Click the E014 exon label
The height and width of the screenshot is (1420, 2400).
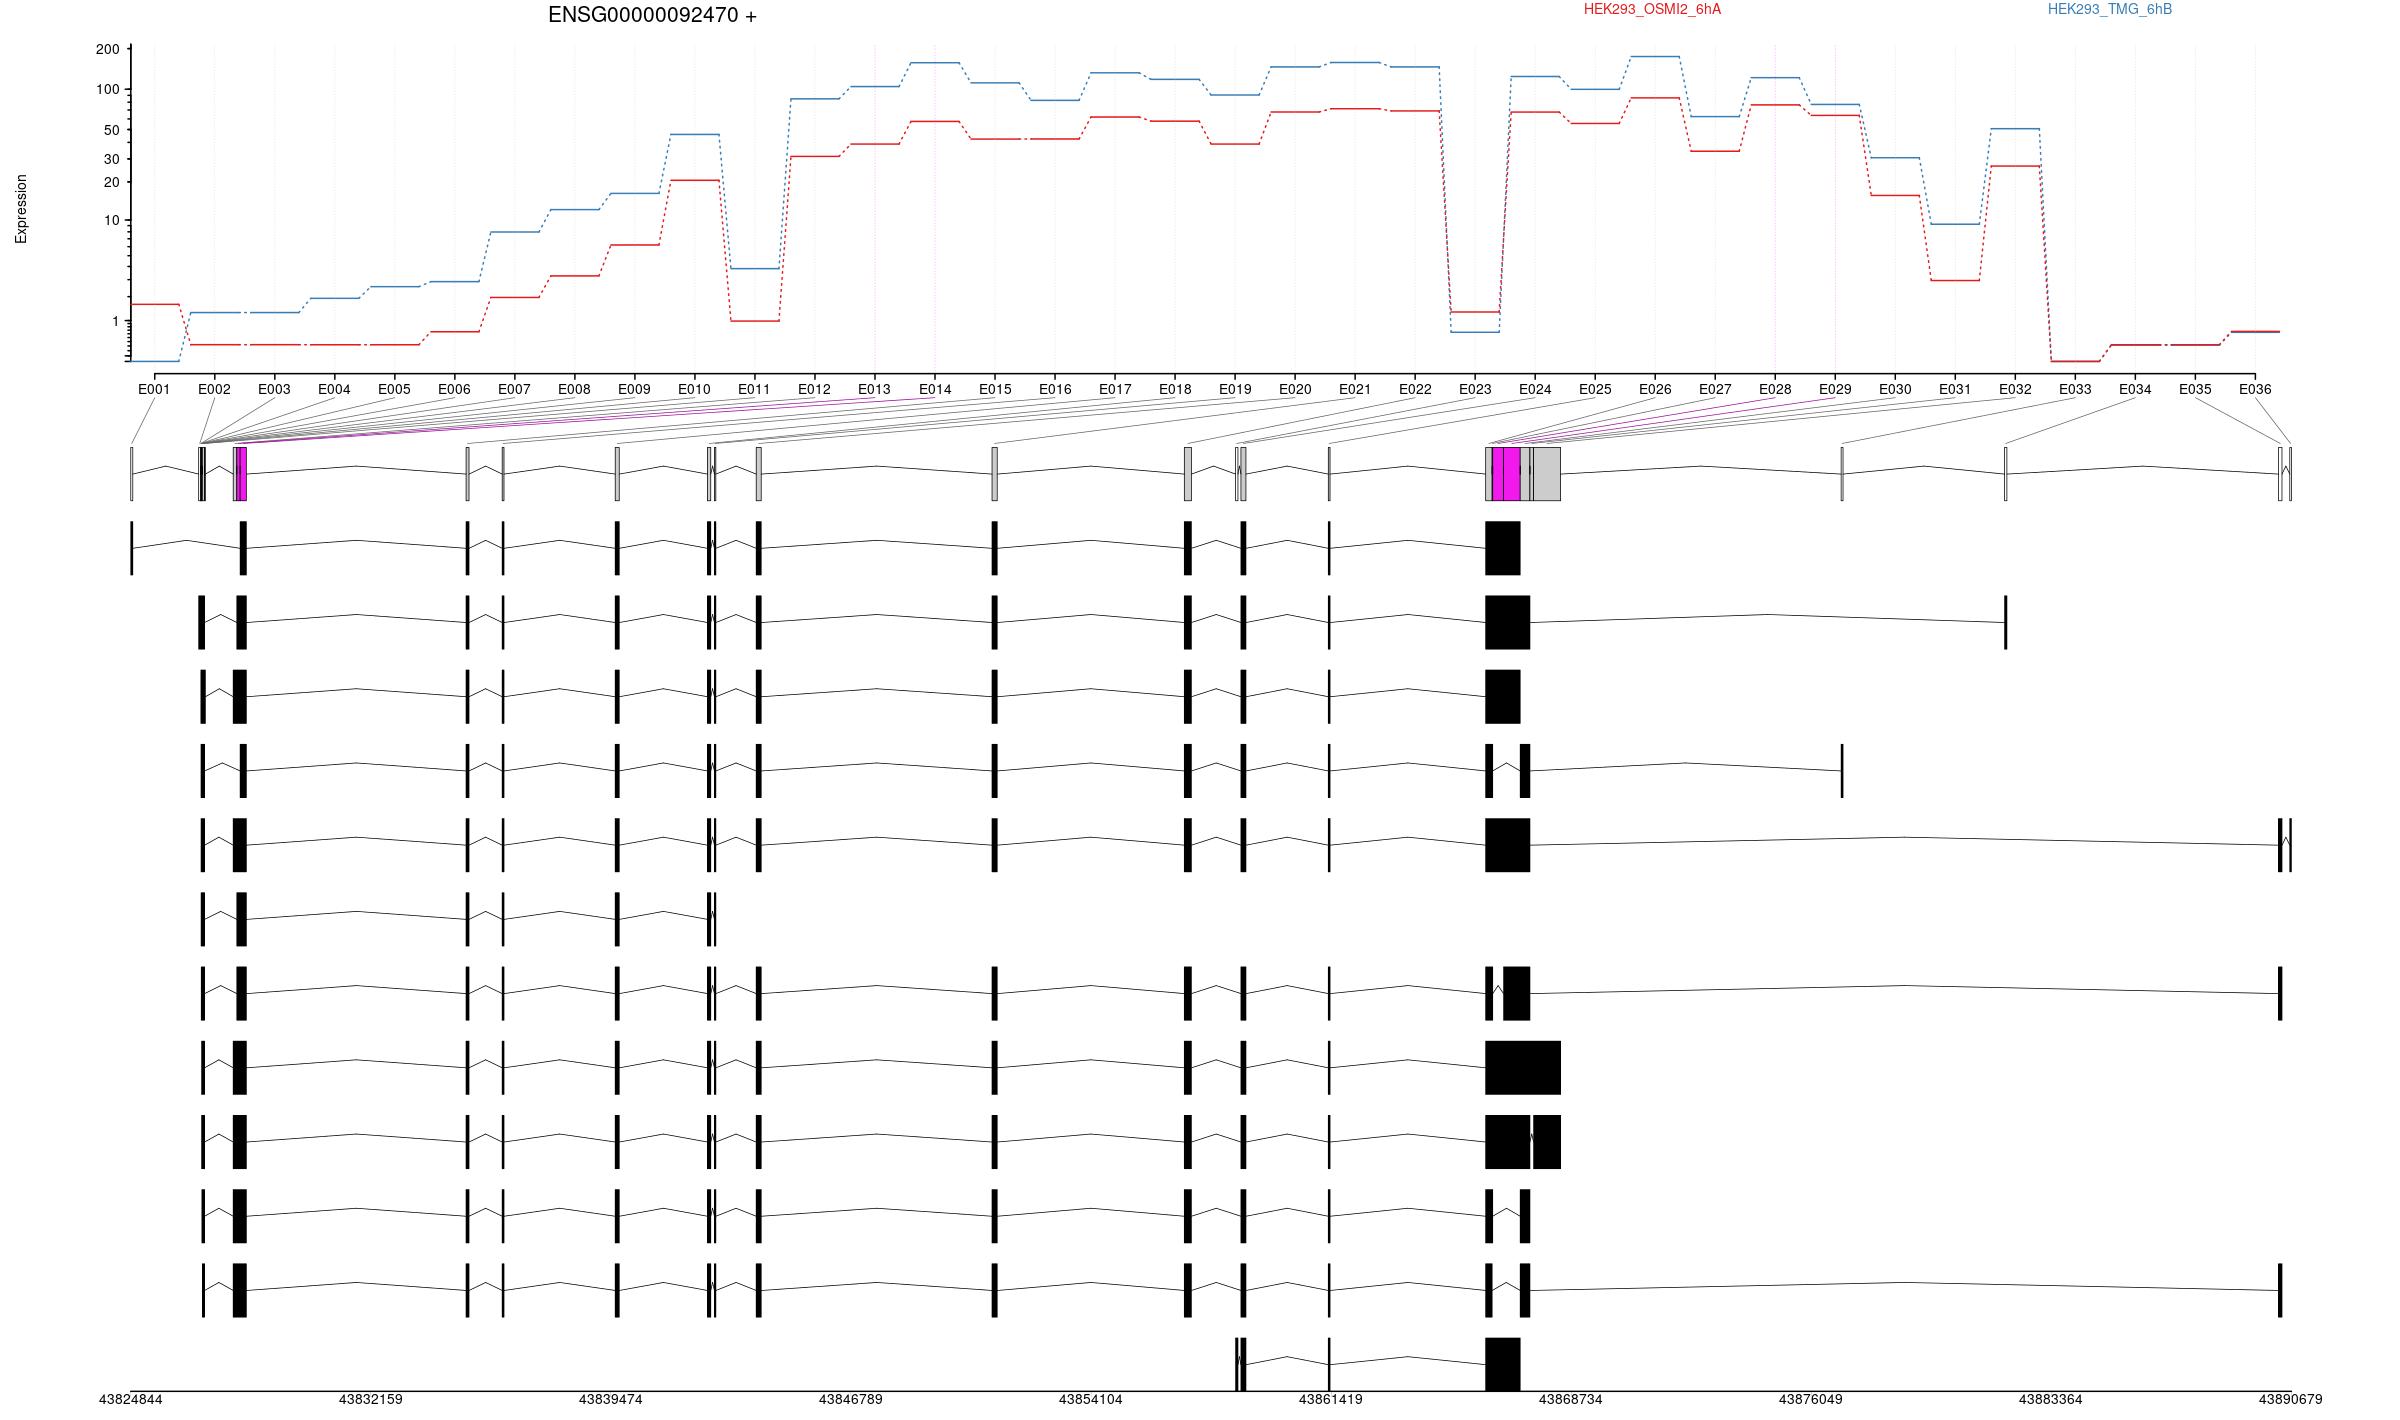[x=935, y=389]
